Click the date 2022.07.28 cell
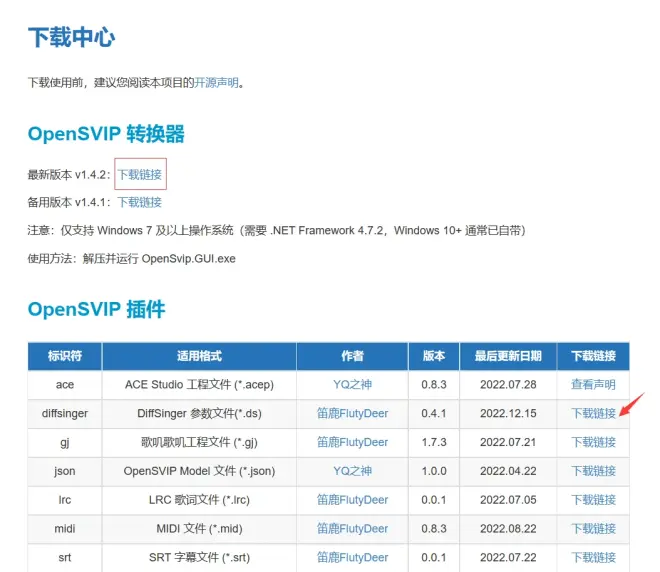This screenshot has width=660, height=572. point(508,384)
